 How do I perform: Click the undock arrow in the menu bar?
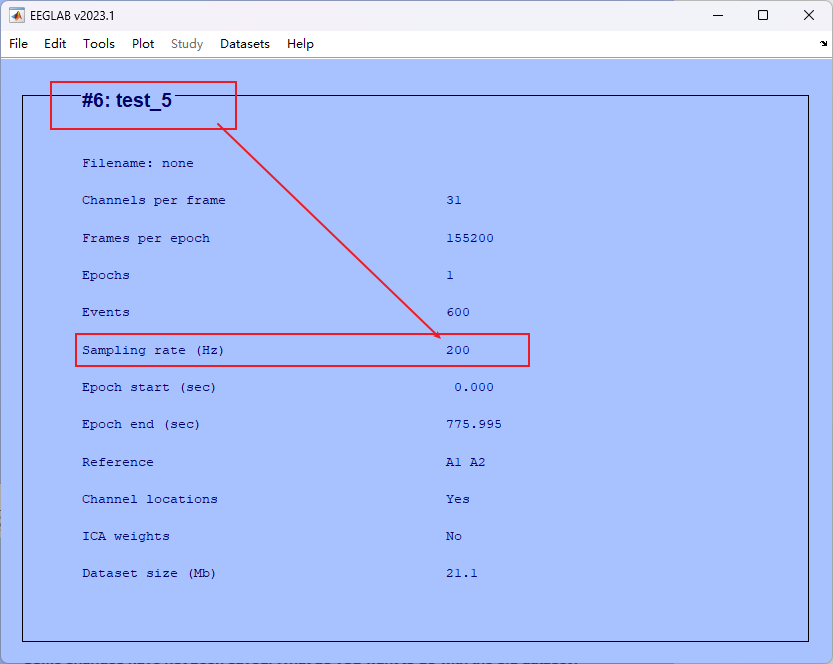[x=823, y=44]
